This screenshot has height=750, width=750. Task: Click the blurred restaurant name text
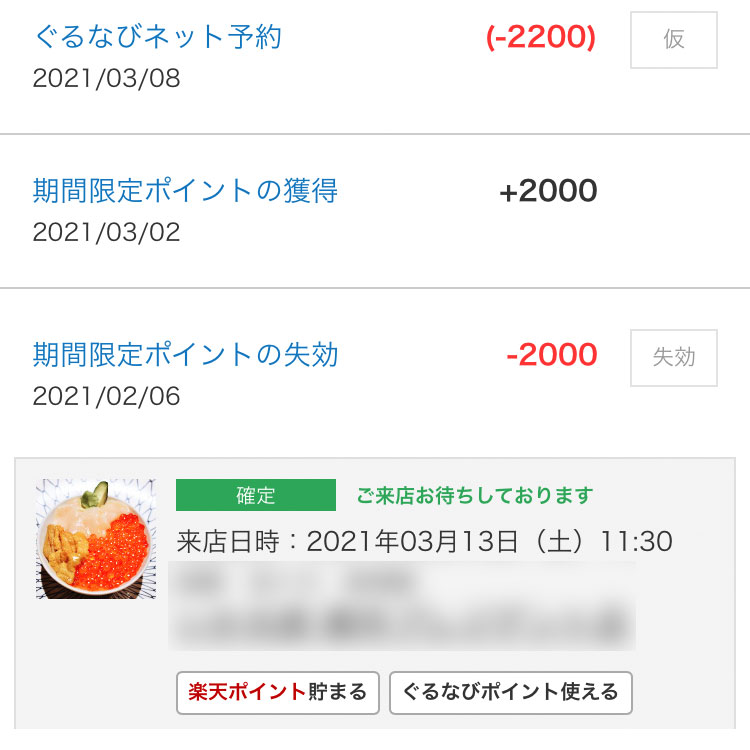[x=297, y=583]
